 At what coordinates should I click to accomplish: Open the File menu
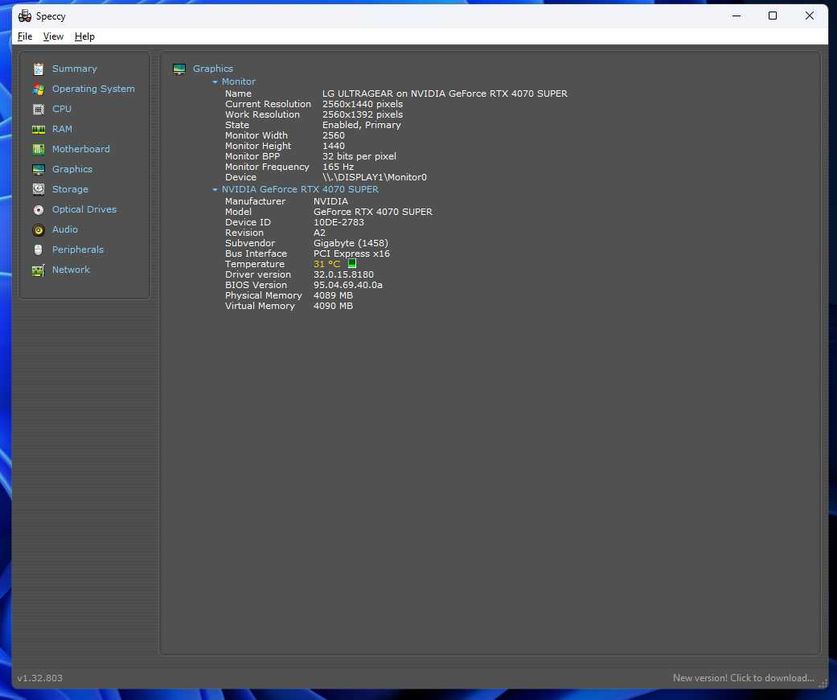[25, 36]
